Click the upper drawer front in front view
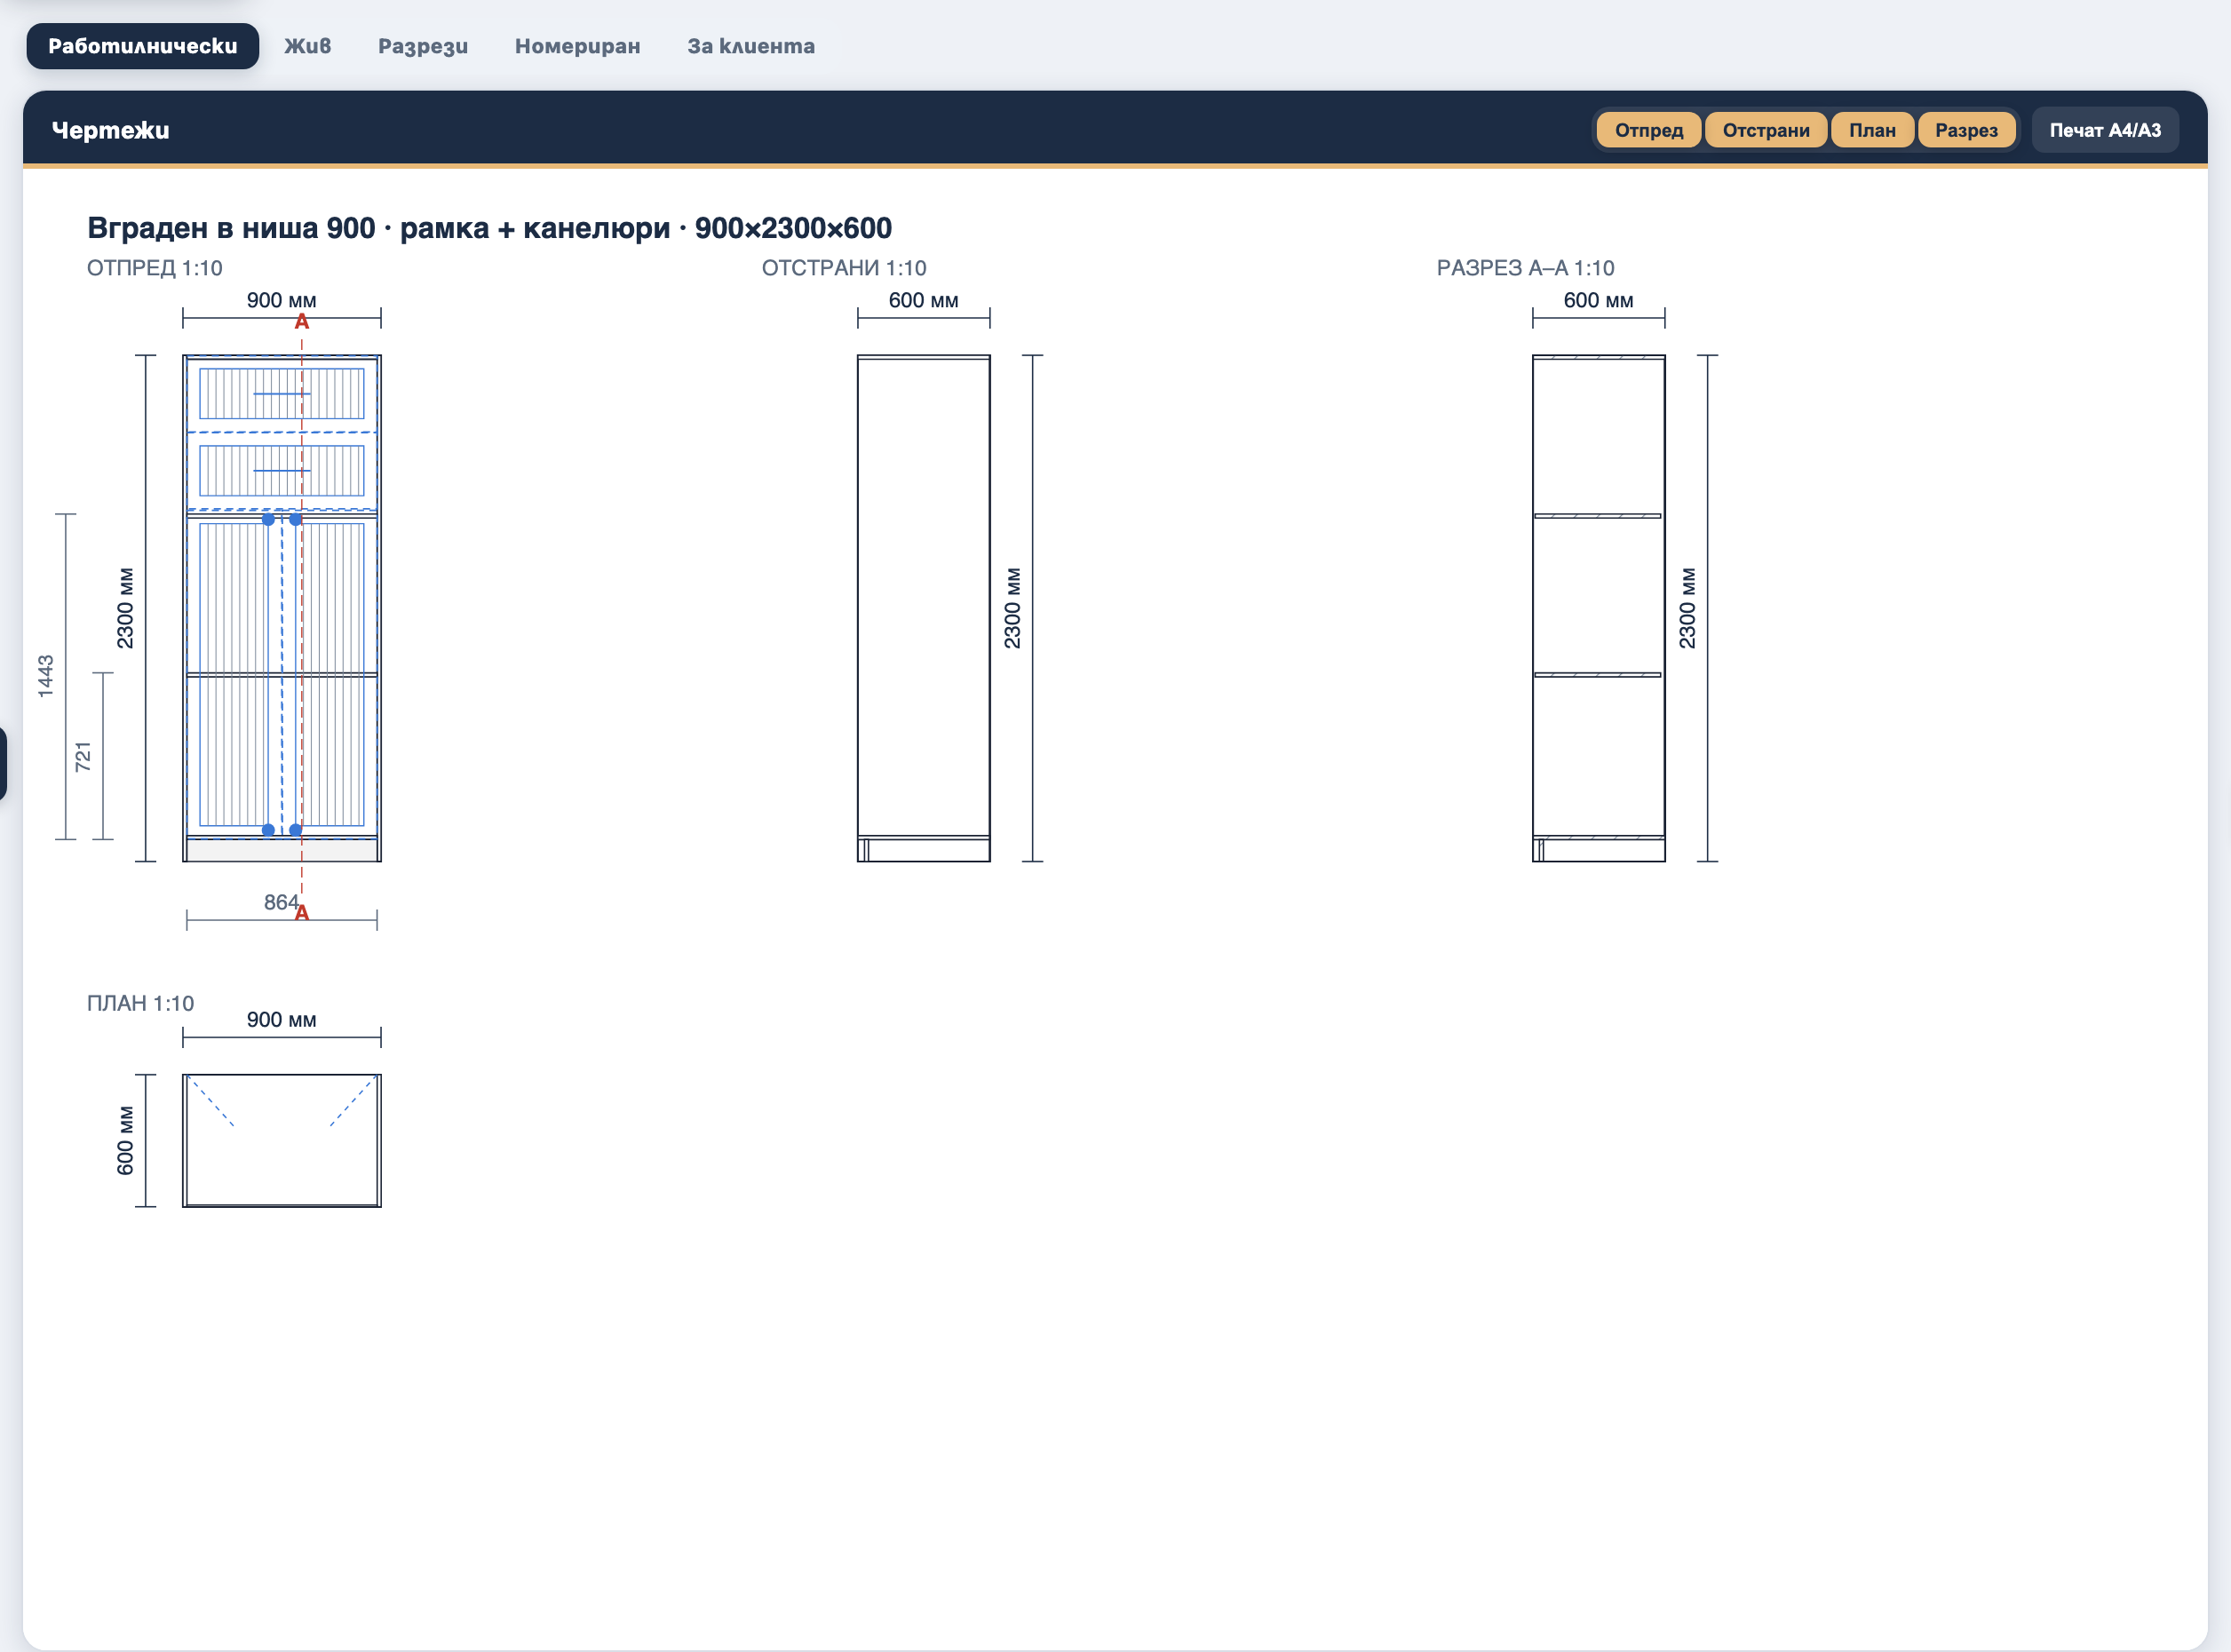This screenshot has width=2231, height=1652. click(x=282, y=394)
